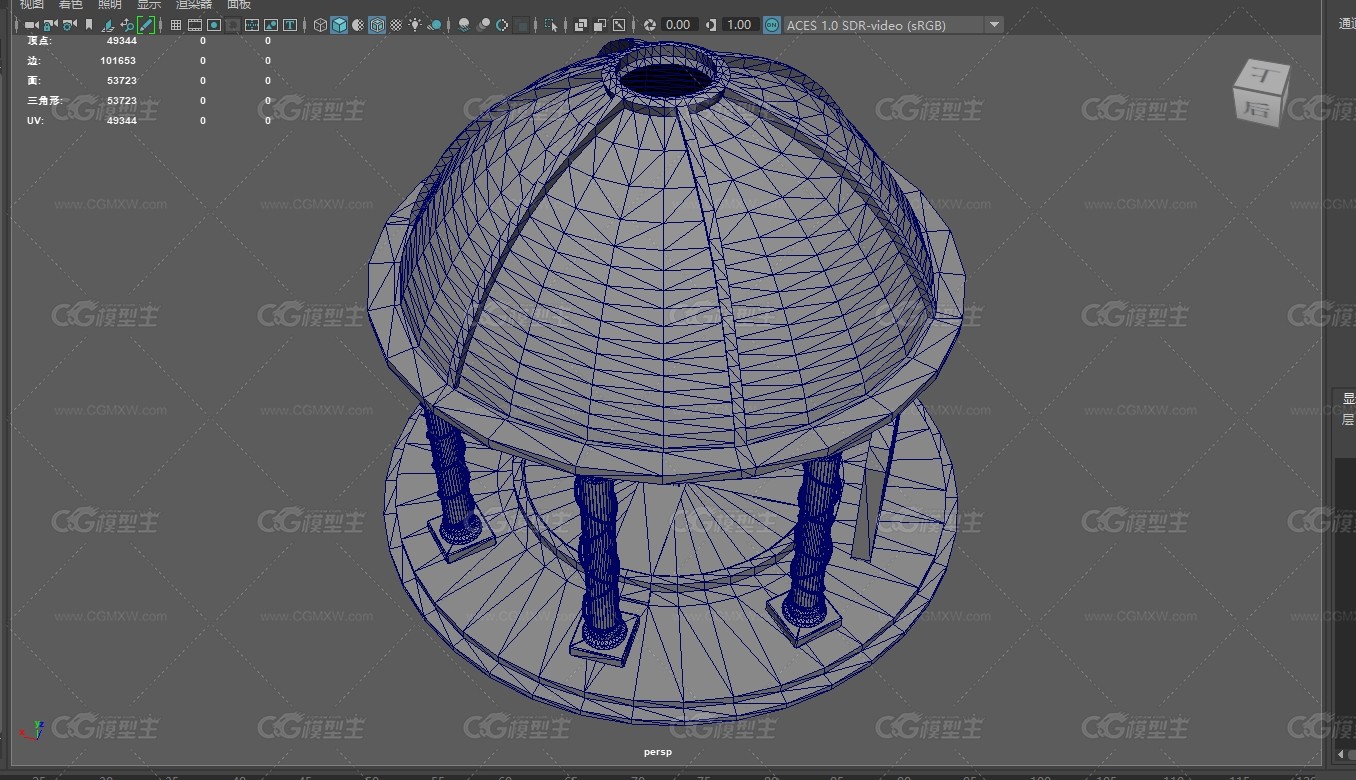Click the Lock Camera icon
The height and width of the screenshot is (780, 1356).
[50, 25]
